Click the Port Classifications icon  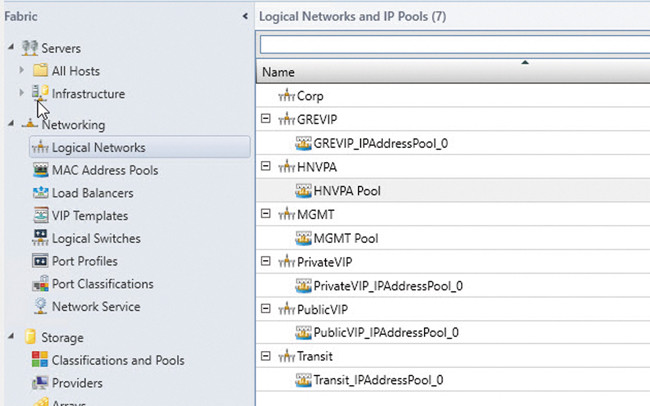point(41,284)
